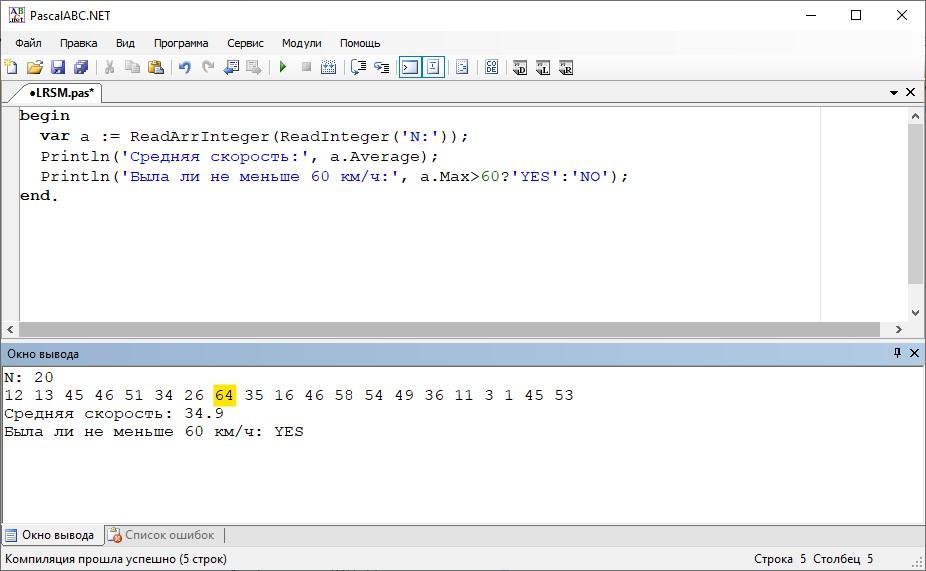Undo the last edit with the toolbar arrow
926x571 pixels.
point(185,67)
